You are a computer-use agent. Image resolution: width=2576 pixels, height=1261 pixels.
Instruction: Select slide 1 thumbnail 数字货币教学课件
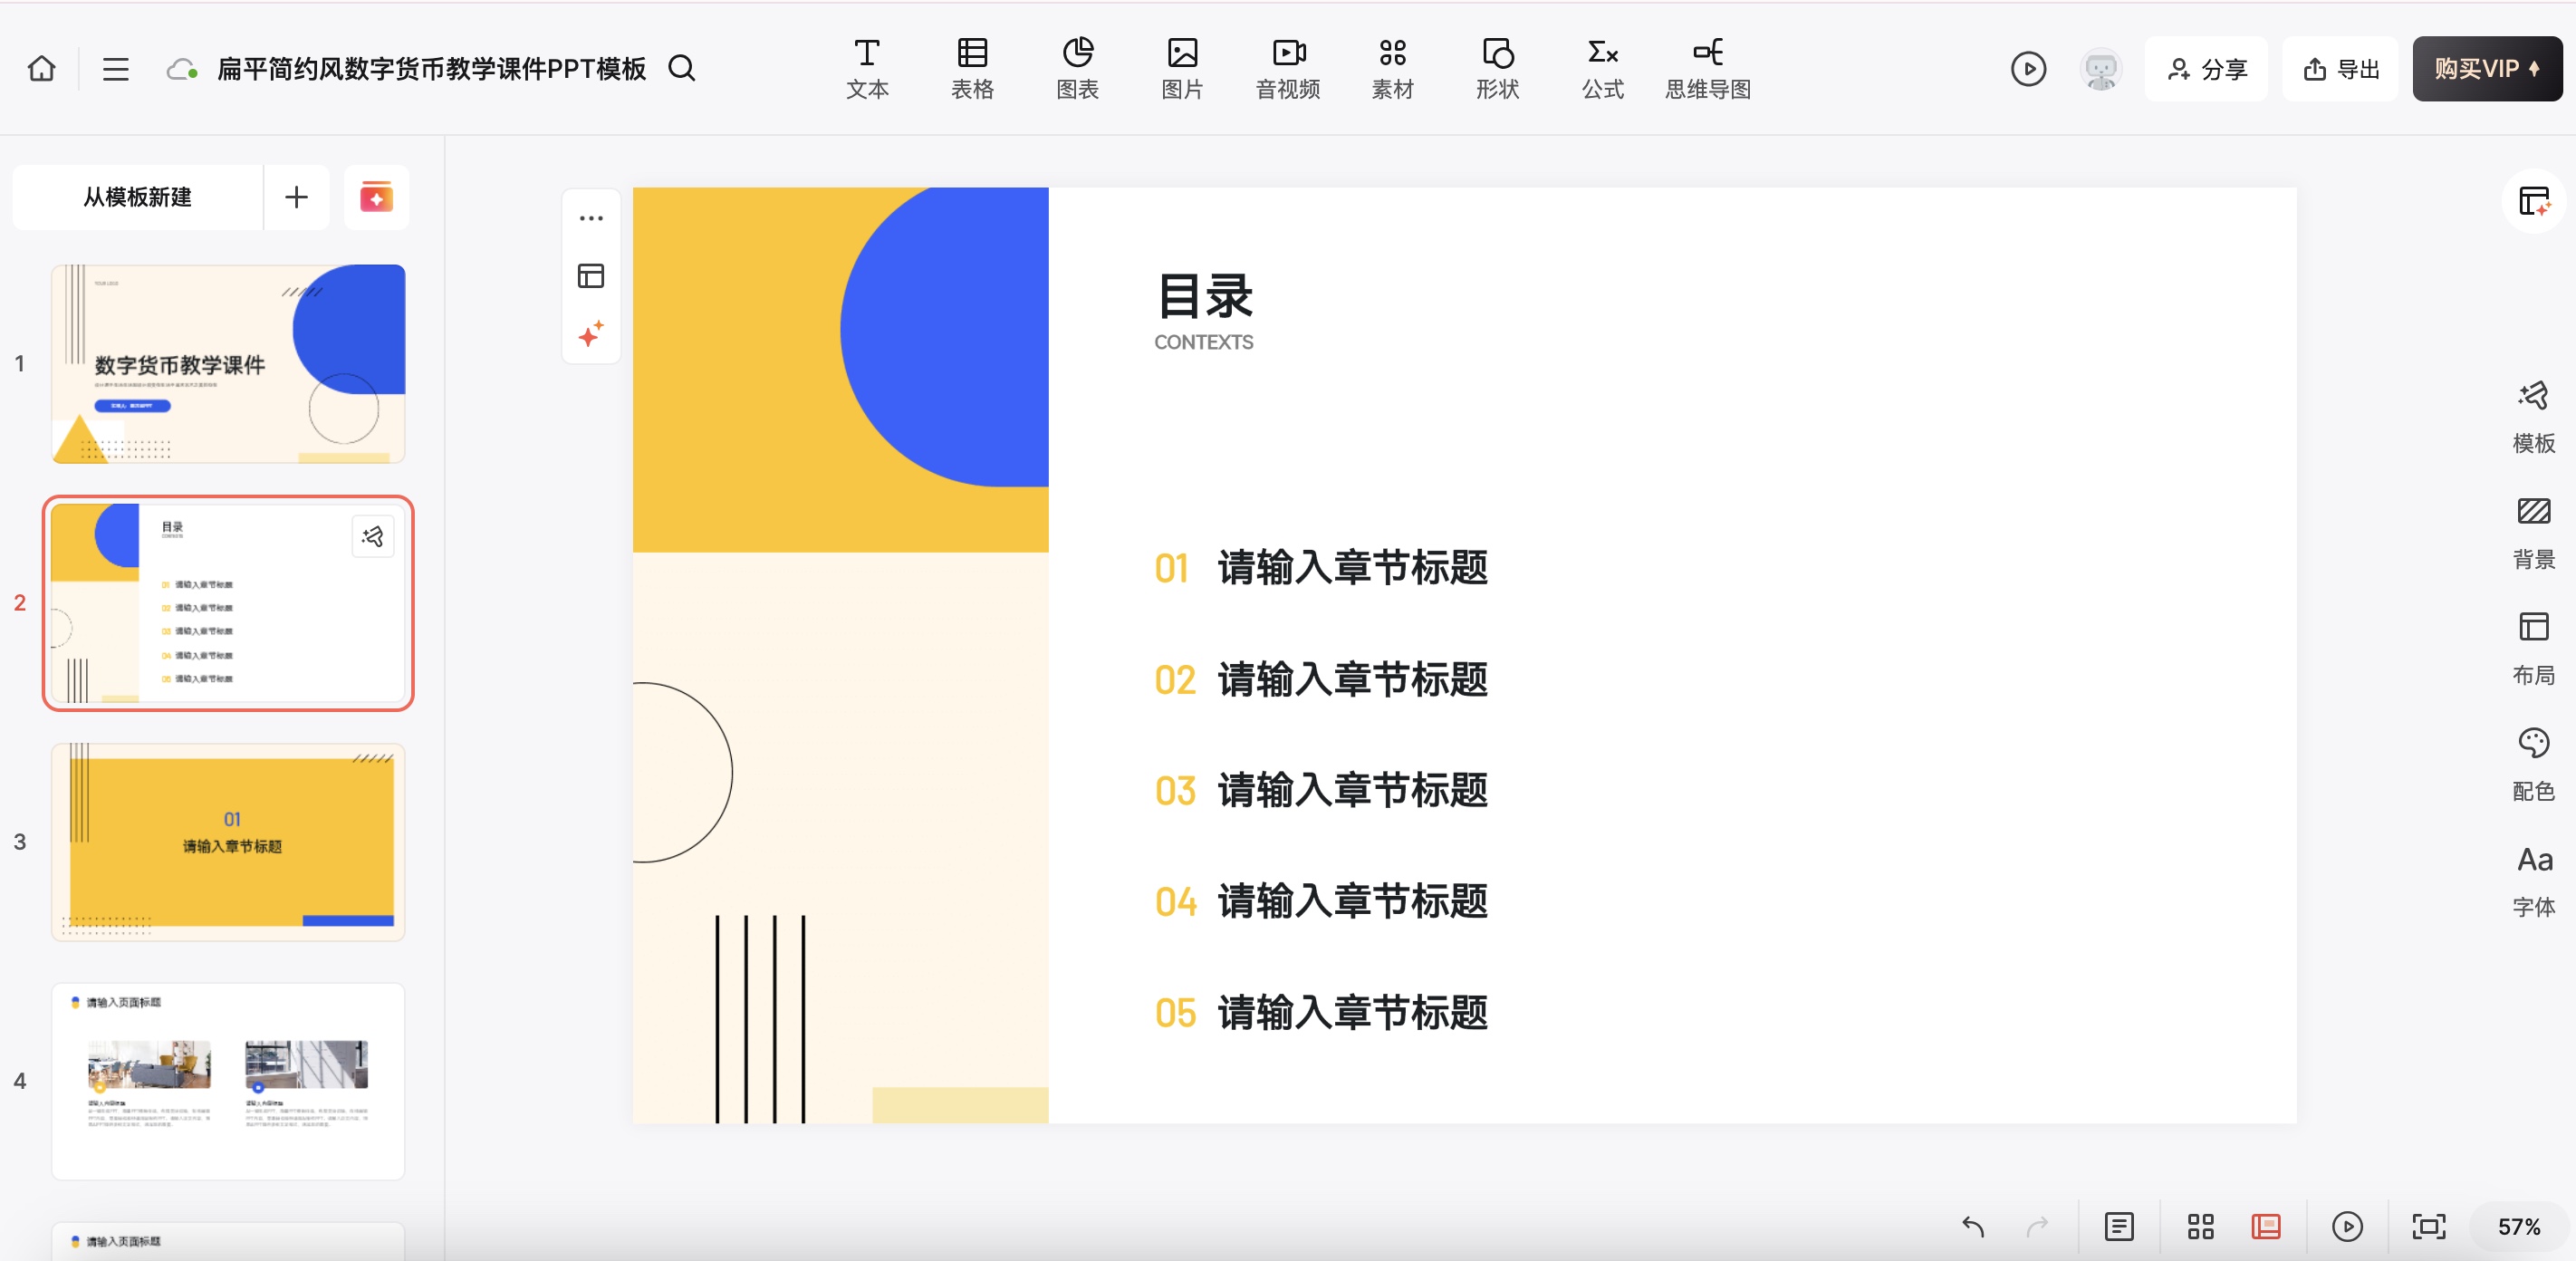(x=228, y=364)
